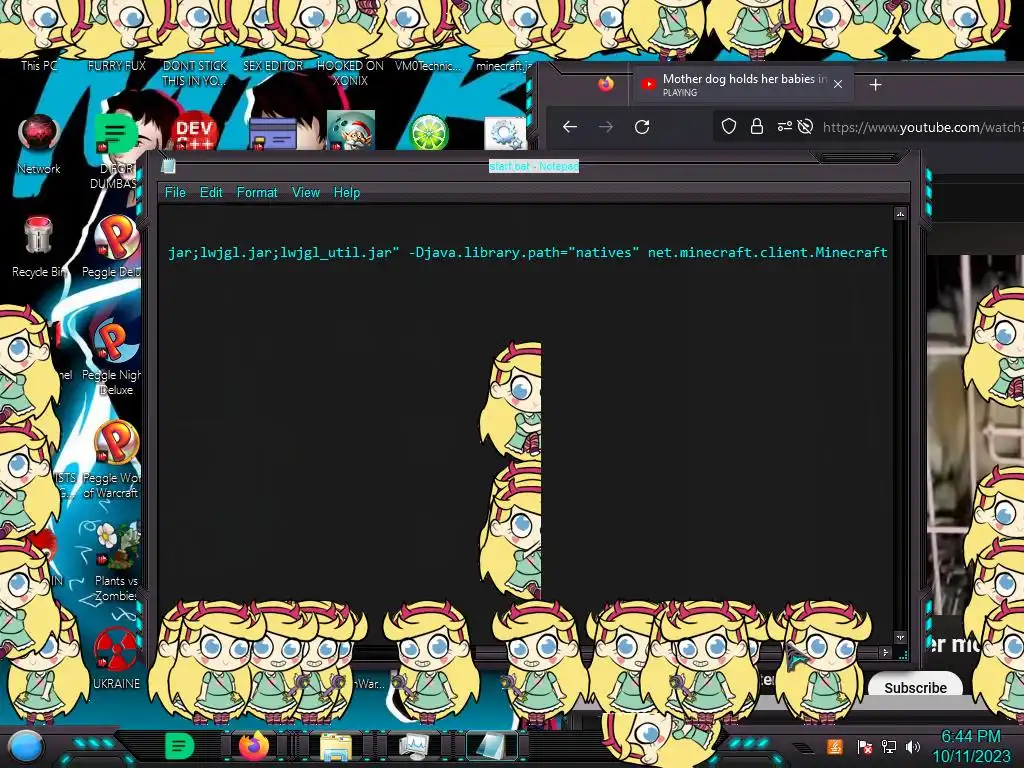Open File Explorer from the taskbar
This screenshot has width=1024, height=768.
click(x=335, y=746)
